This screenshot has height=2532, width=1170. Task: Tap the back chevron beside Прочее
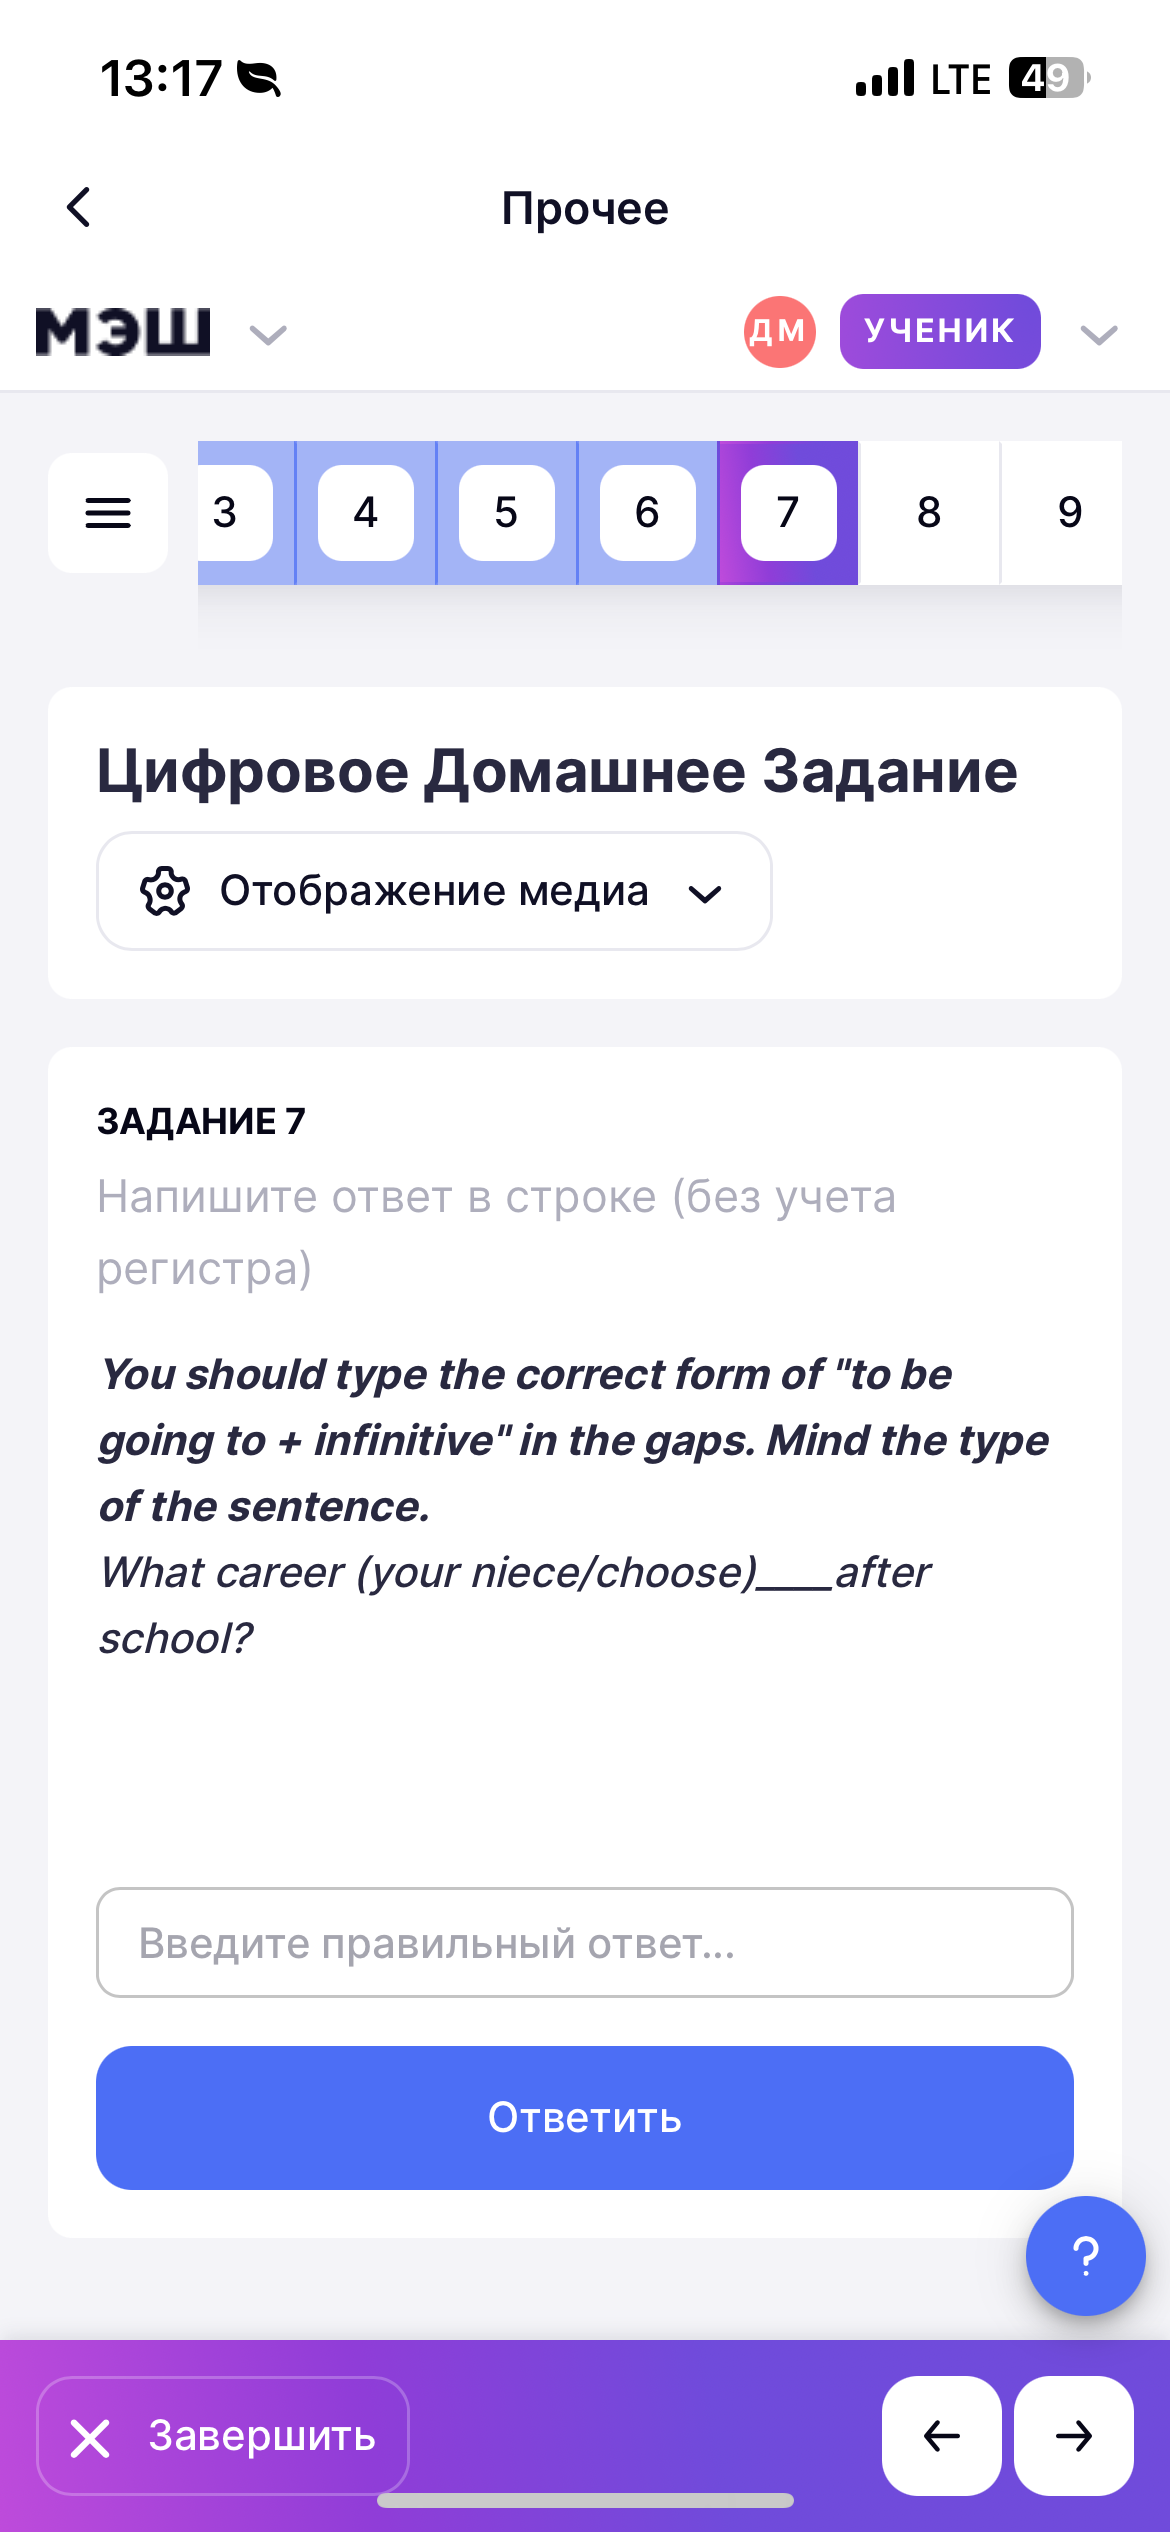click(79, 208)
